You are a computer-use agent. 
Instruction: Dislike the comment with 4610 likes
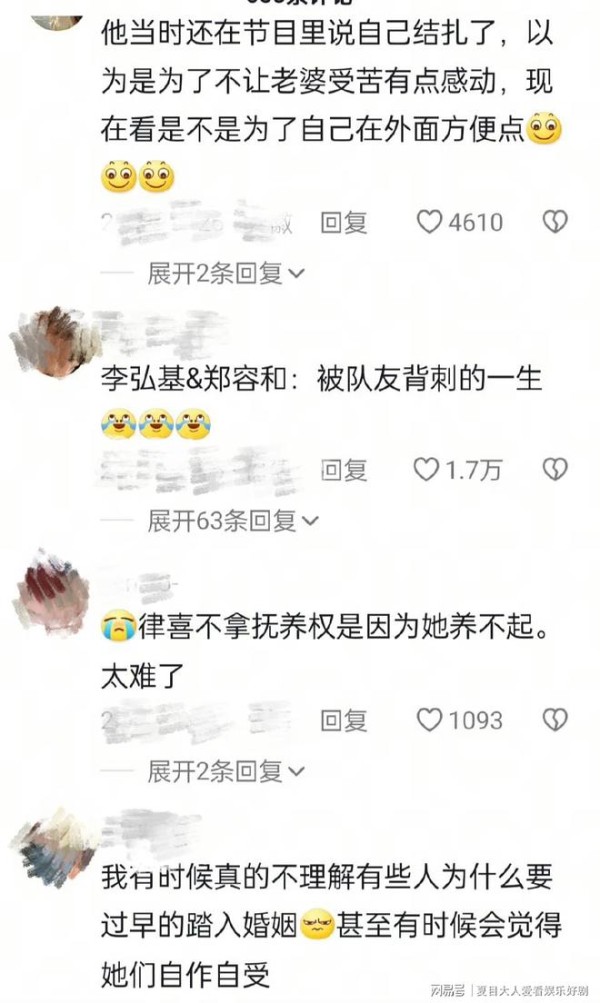tap(555, 222)
